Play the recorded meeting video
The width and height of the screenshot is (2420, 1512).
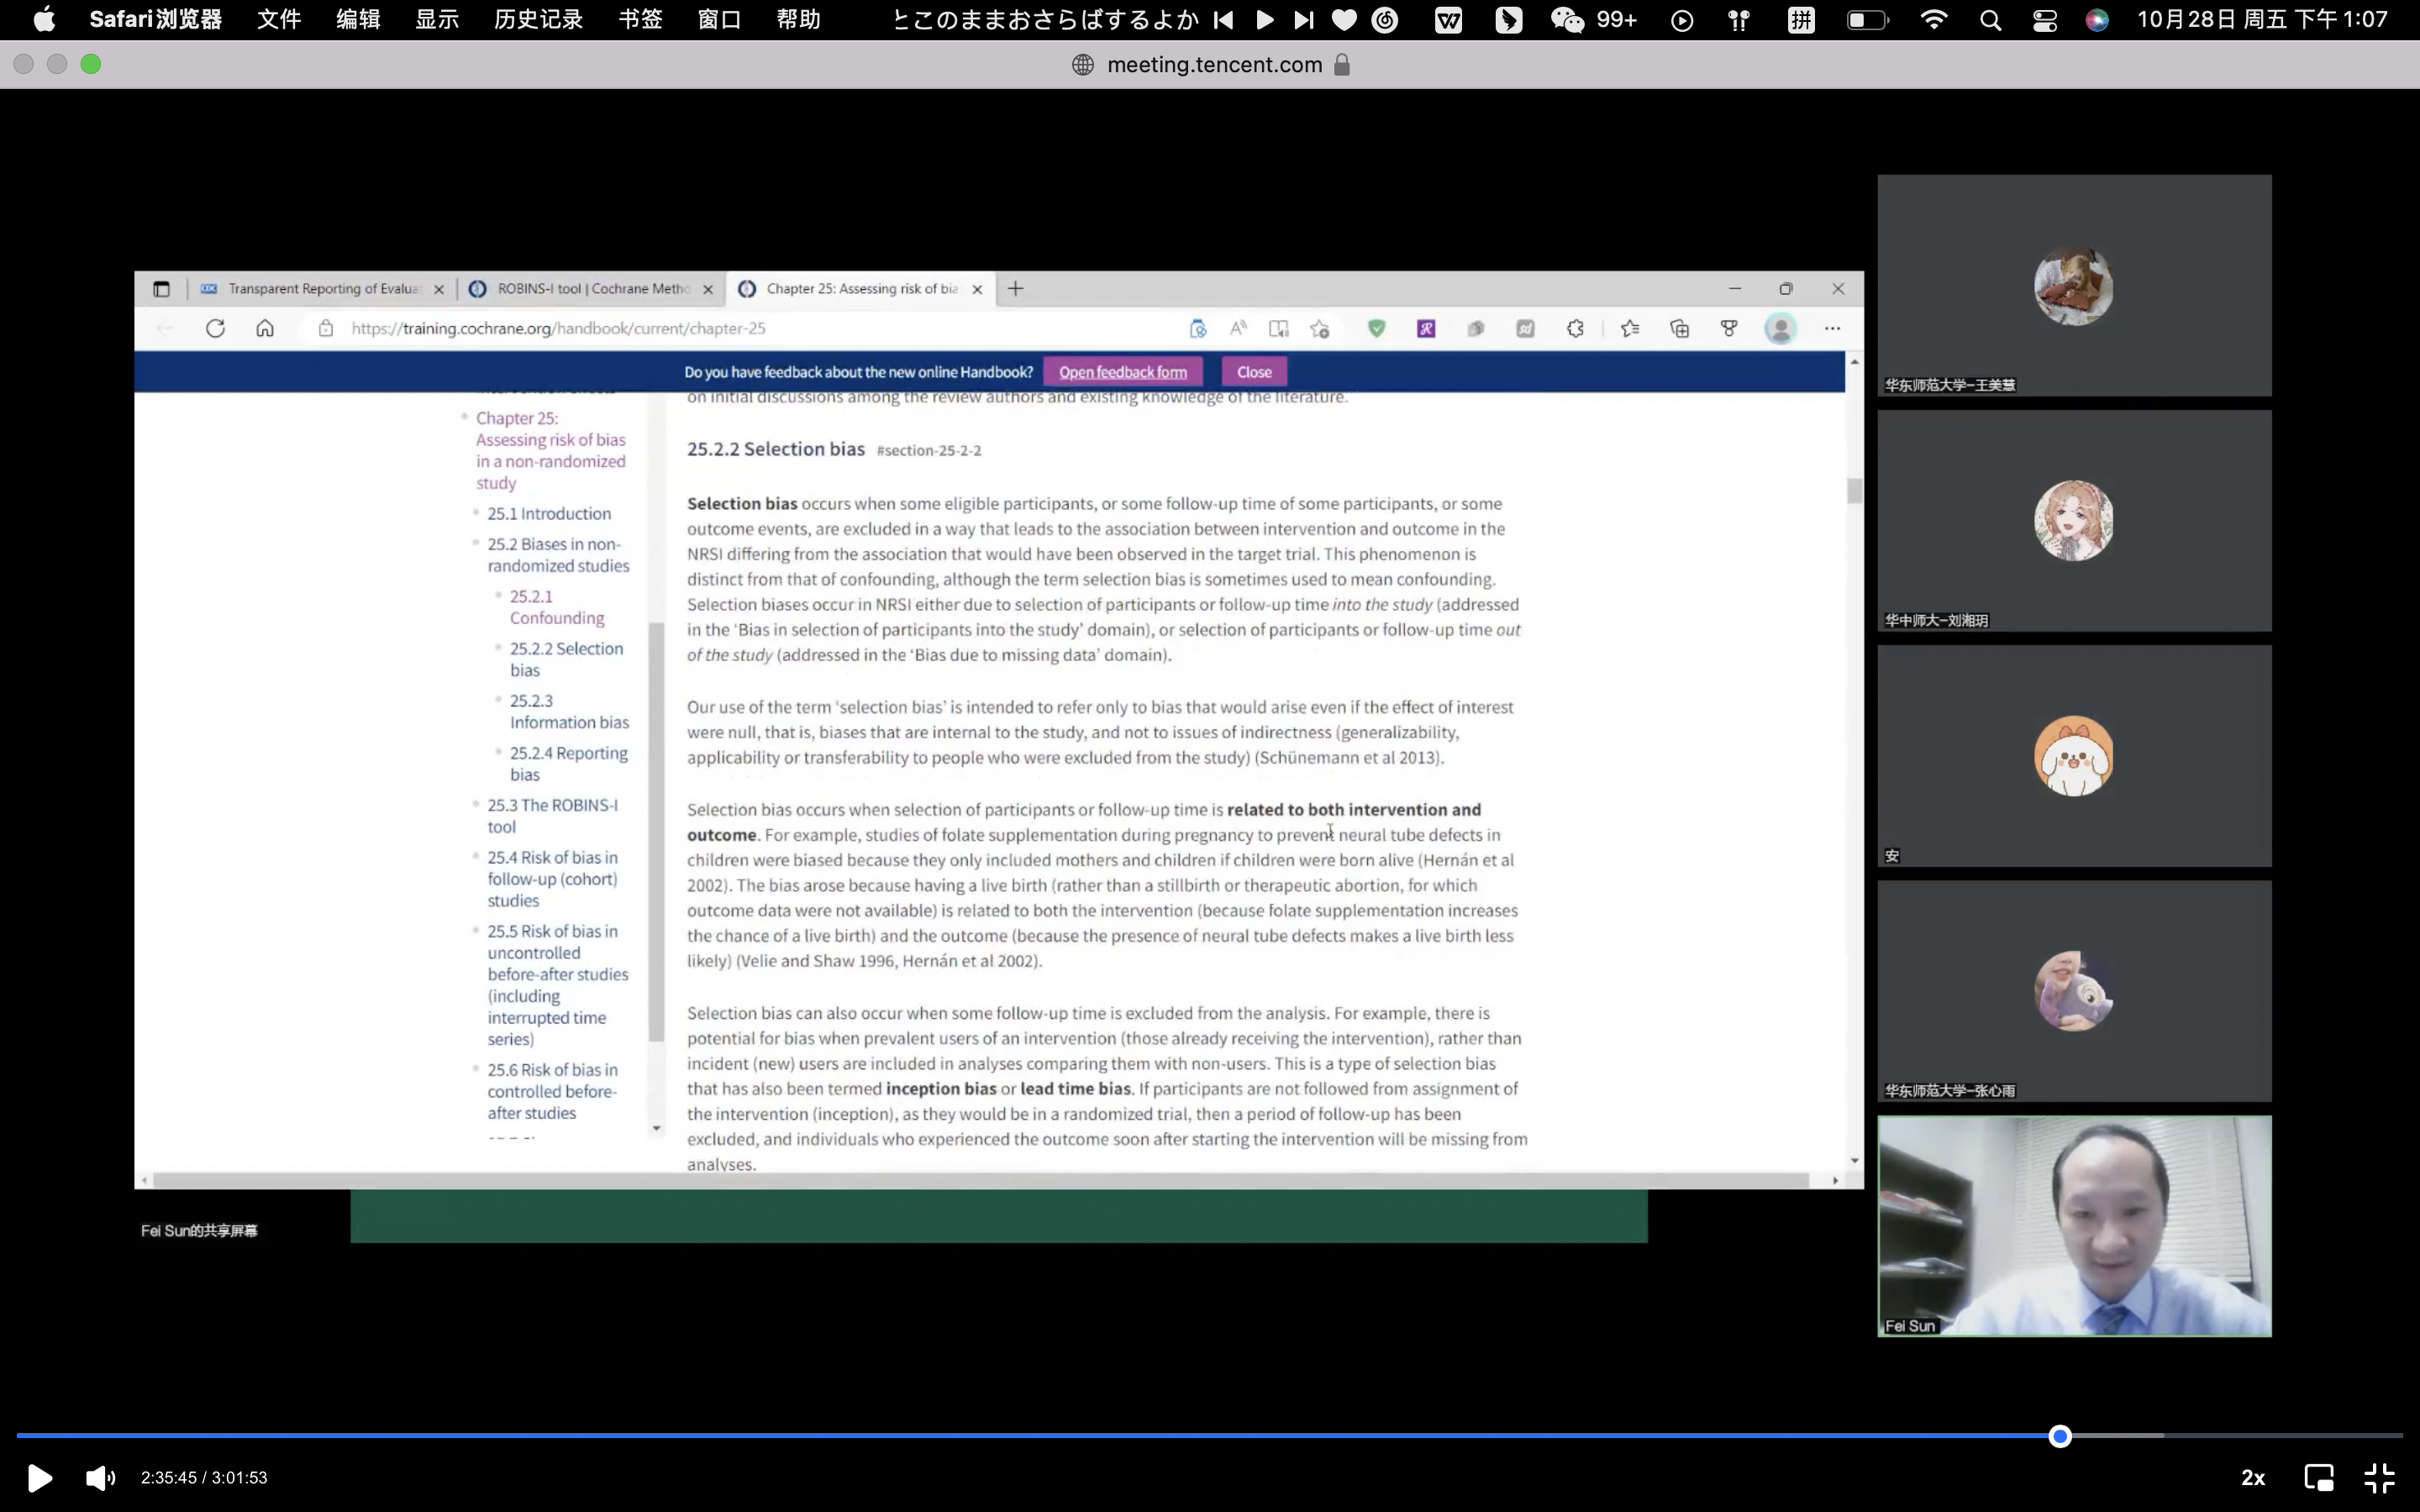39,1477
